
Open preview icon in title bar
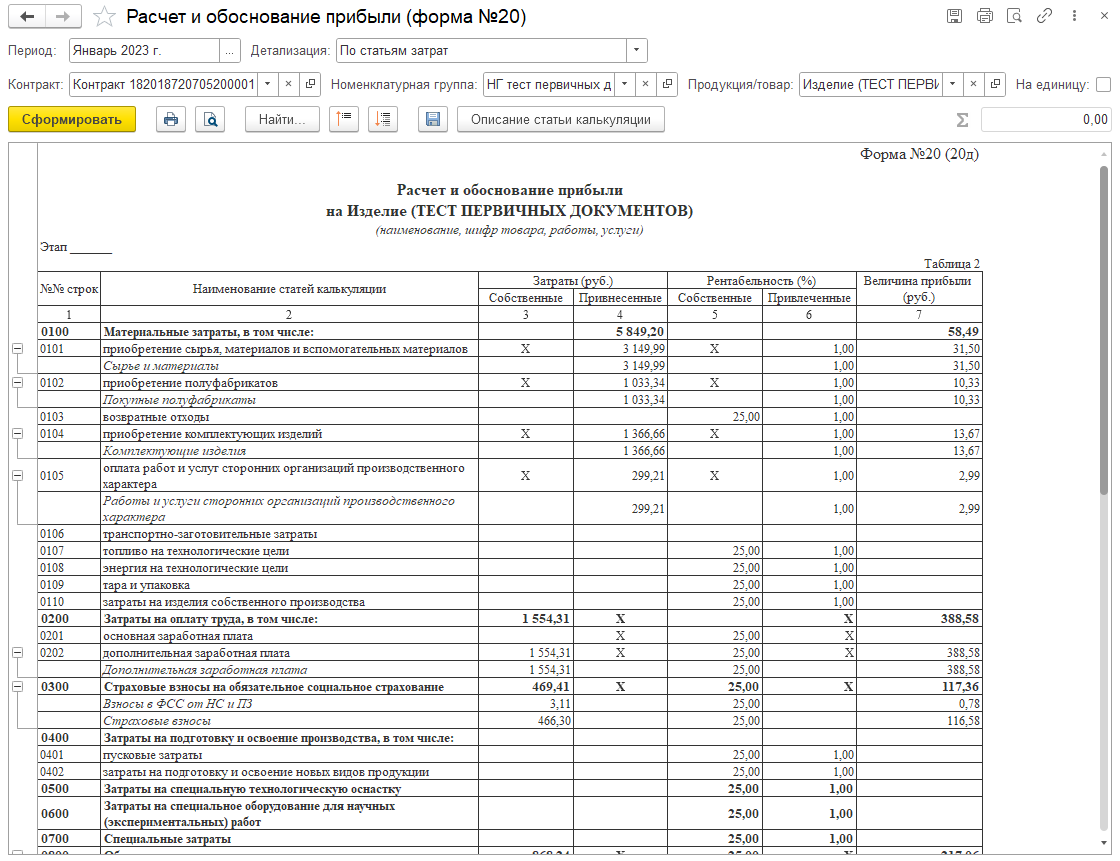pos(1014,16)
